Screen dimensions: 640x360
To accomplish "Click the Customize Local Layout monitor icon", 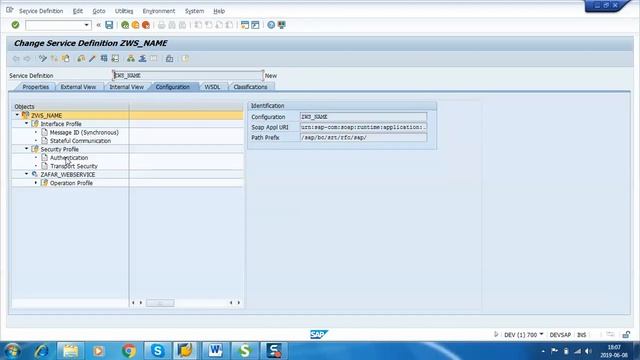I will [x=282, y=25].
